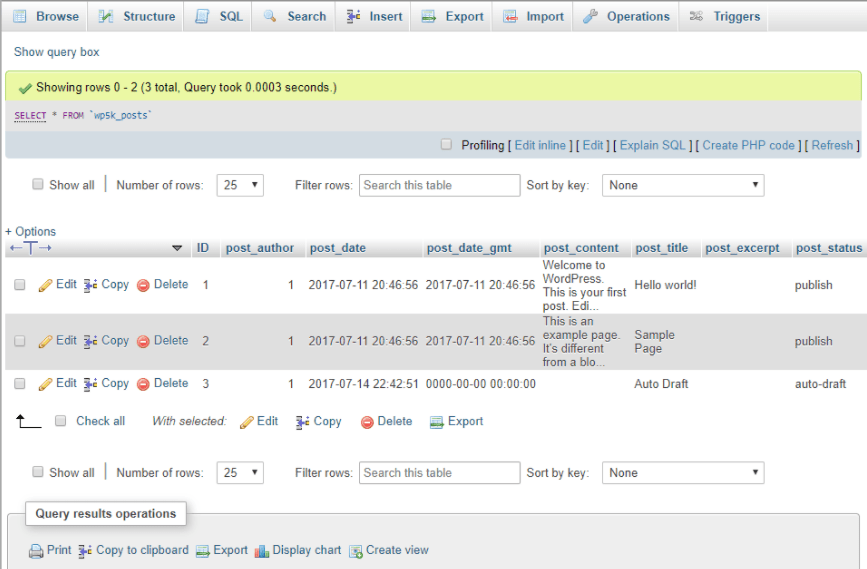Enable the Profiling checkbox

[447, 145]
